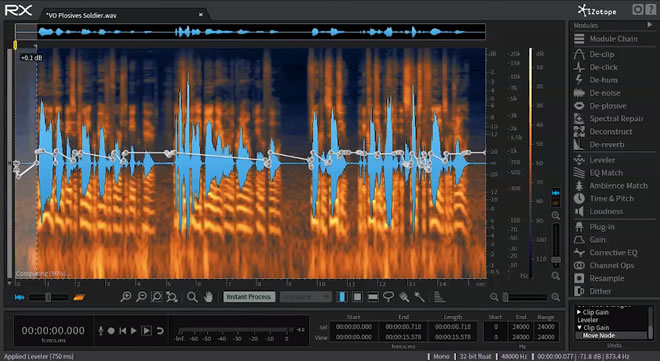
Task: Open the Dither module
Action: click(593, 291)
